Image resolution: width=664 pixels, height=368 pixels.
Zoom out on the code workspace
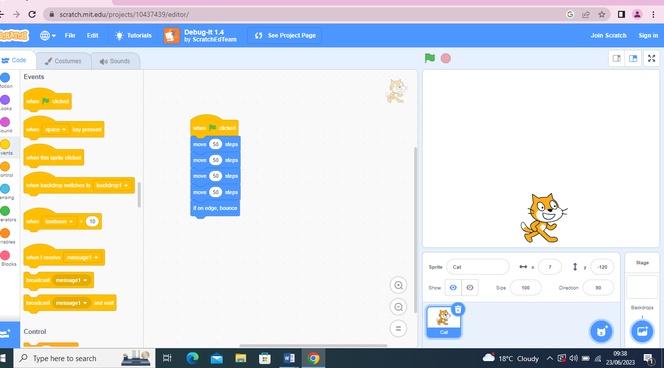point(398,307)
